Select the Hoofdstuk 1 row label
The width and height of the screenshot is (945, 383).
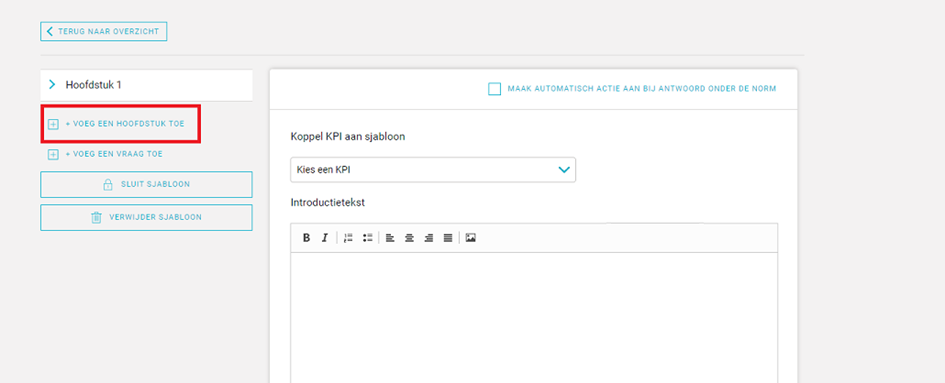click(93, 85)
